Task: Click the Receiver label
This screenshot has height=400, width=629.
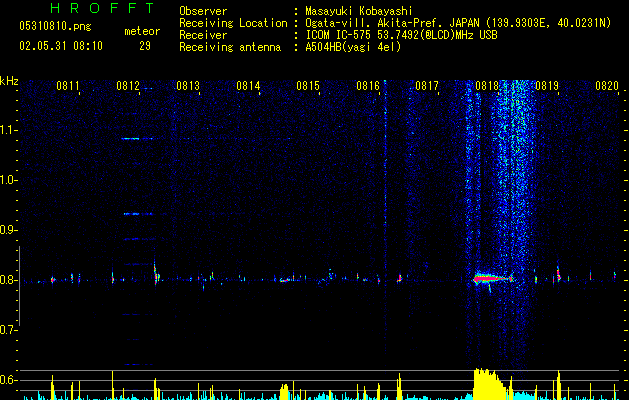Action: click(203, 35)
